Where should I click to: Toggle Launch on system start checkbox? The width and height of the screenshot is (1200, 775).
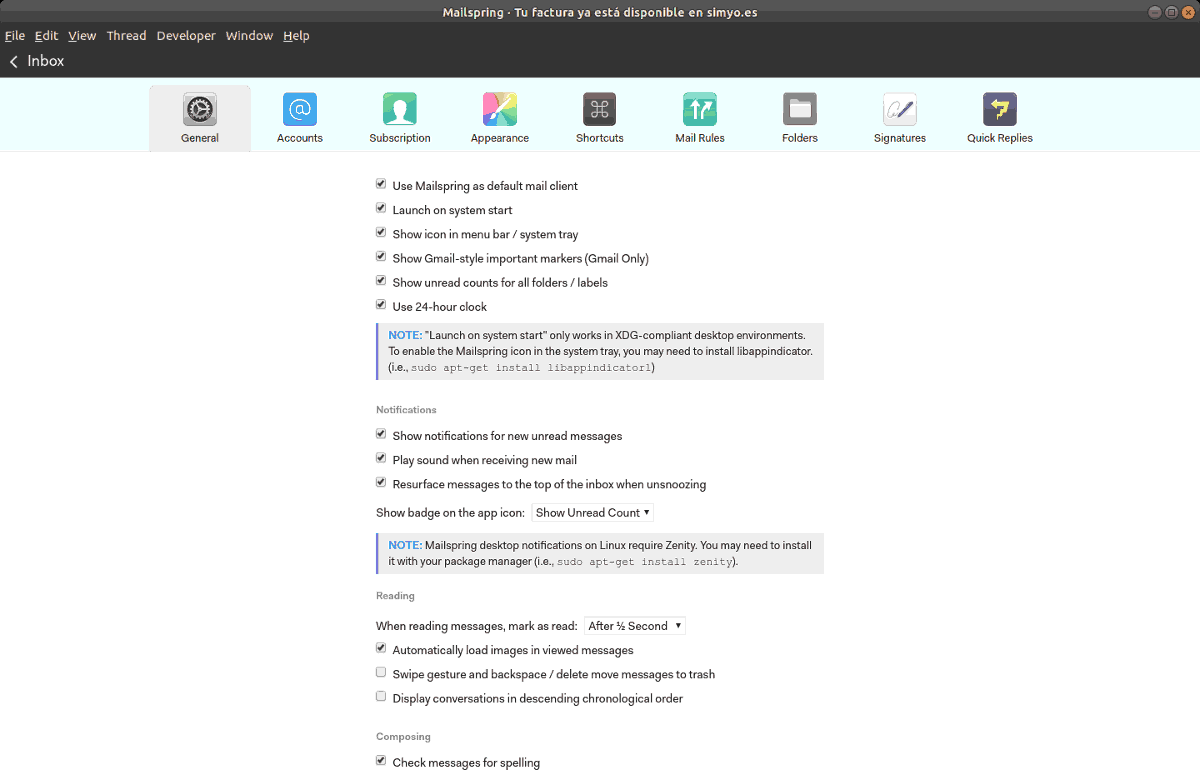(381, 208)
